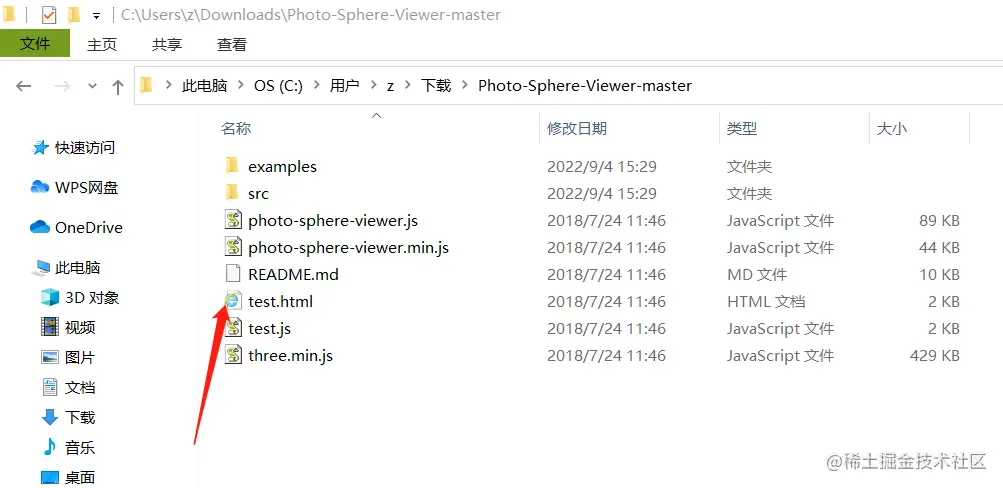
Task: Click the WPS cloud drive icon
Action: [40, 187]
